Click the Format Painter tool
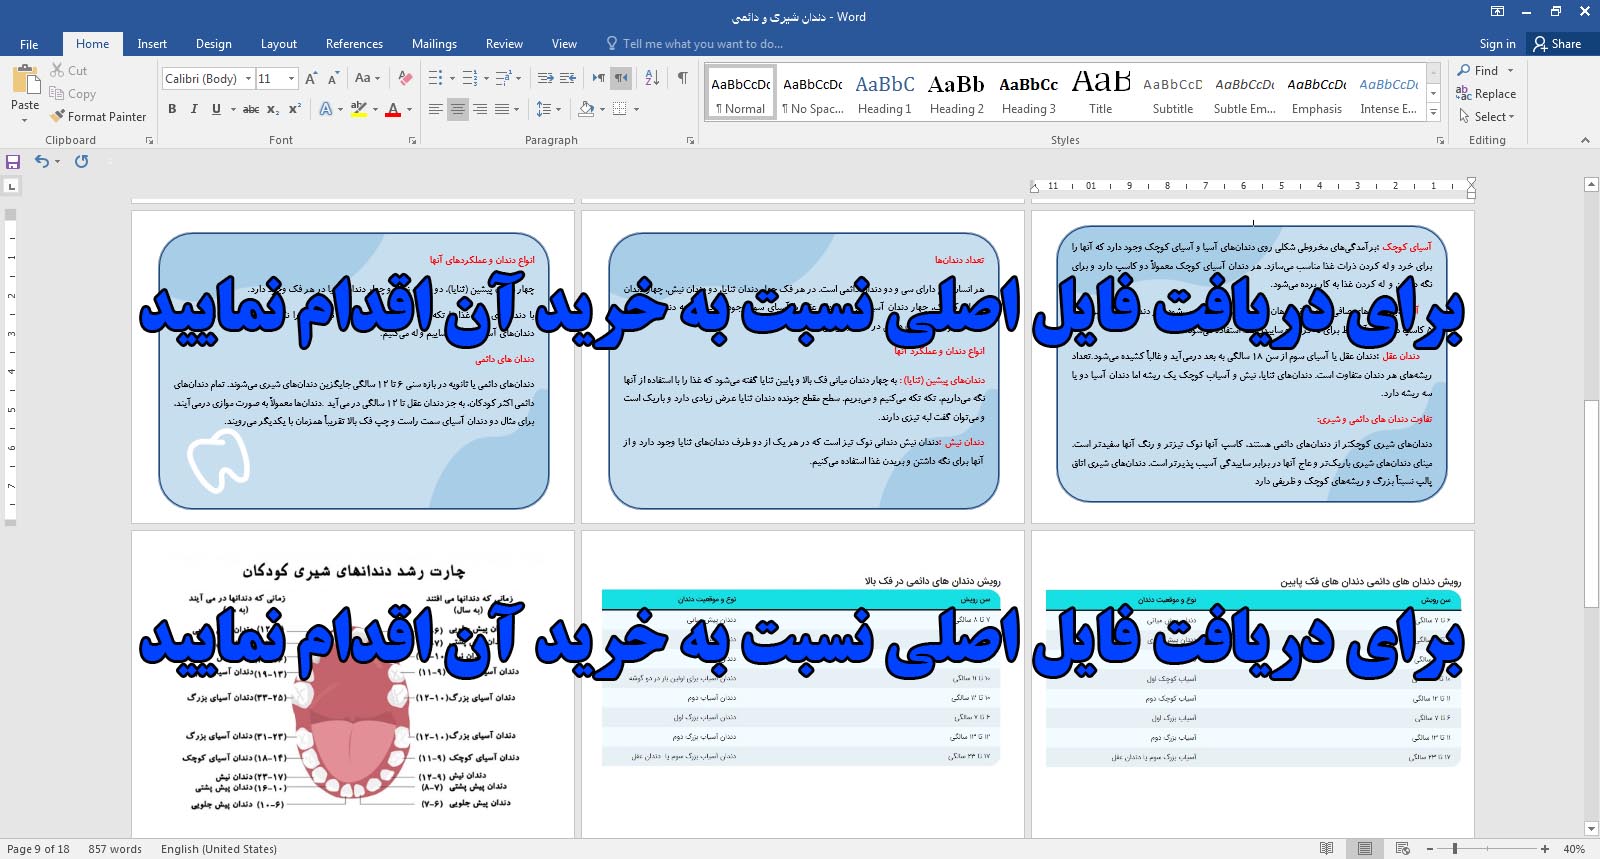 [98, 117]
